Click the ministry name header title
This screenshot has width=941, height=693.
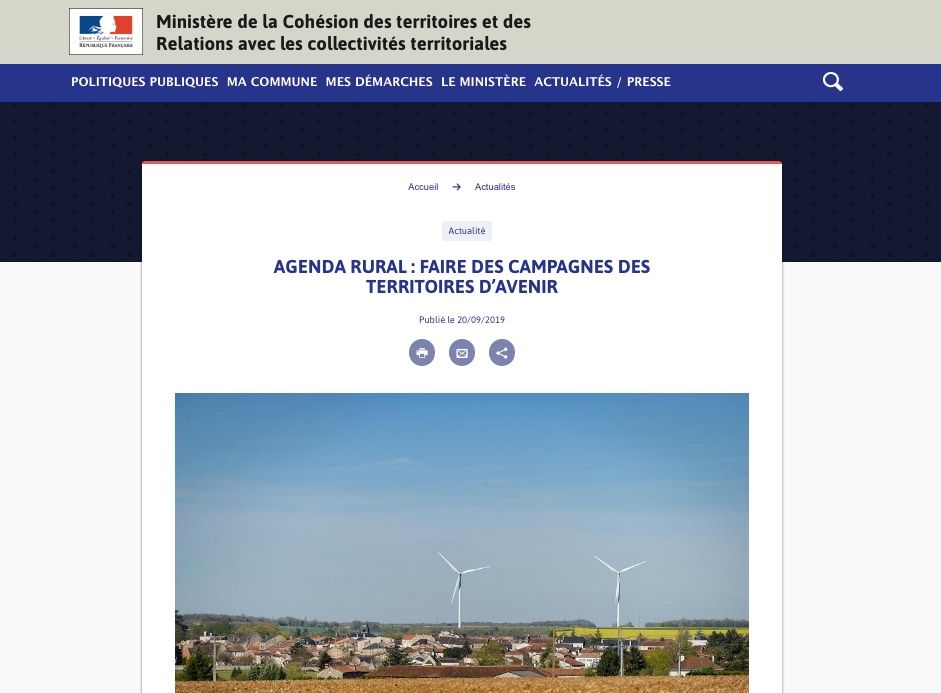343,32
